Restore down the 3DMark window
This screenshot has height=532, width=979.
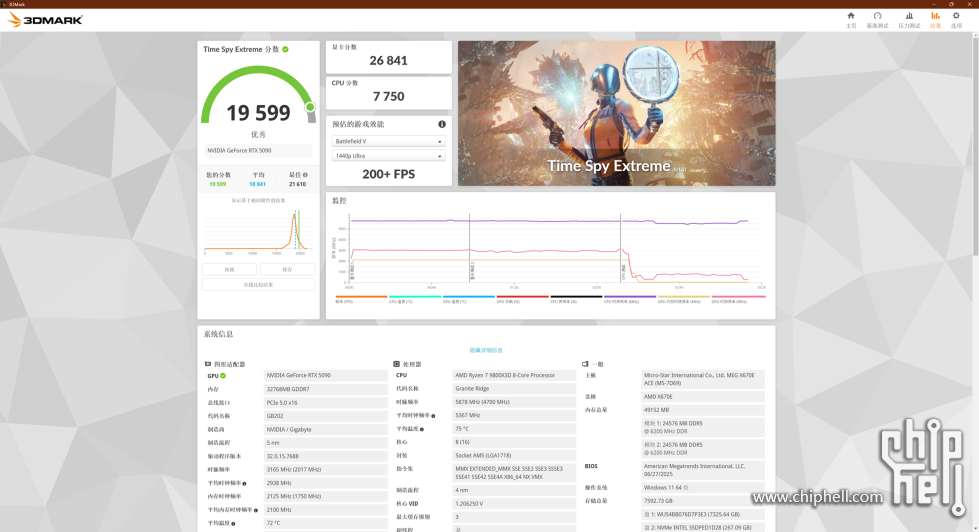pos(952,4)
